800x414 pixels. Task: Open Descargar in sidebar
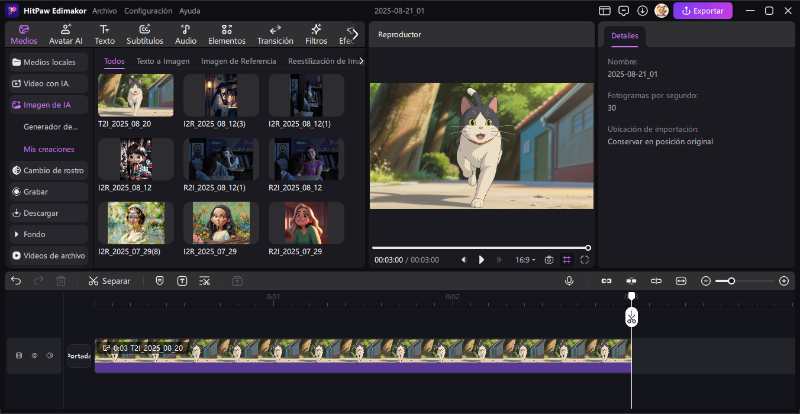49,213
